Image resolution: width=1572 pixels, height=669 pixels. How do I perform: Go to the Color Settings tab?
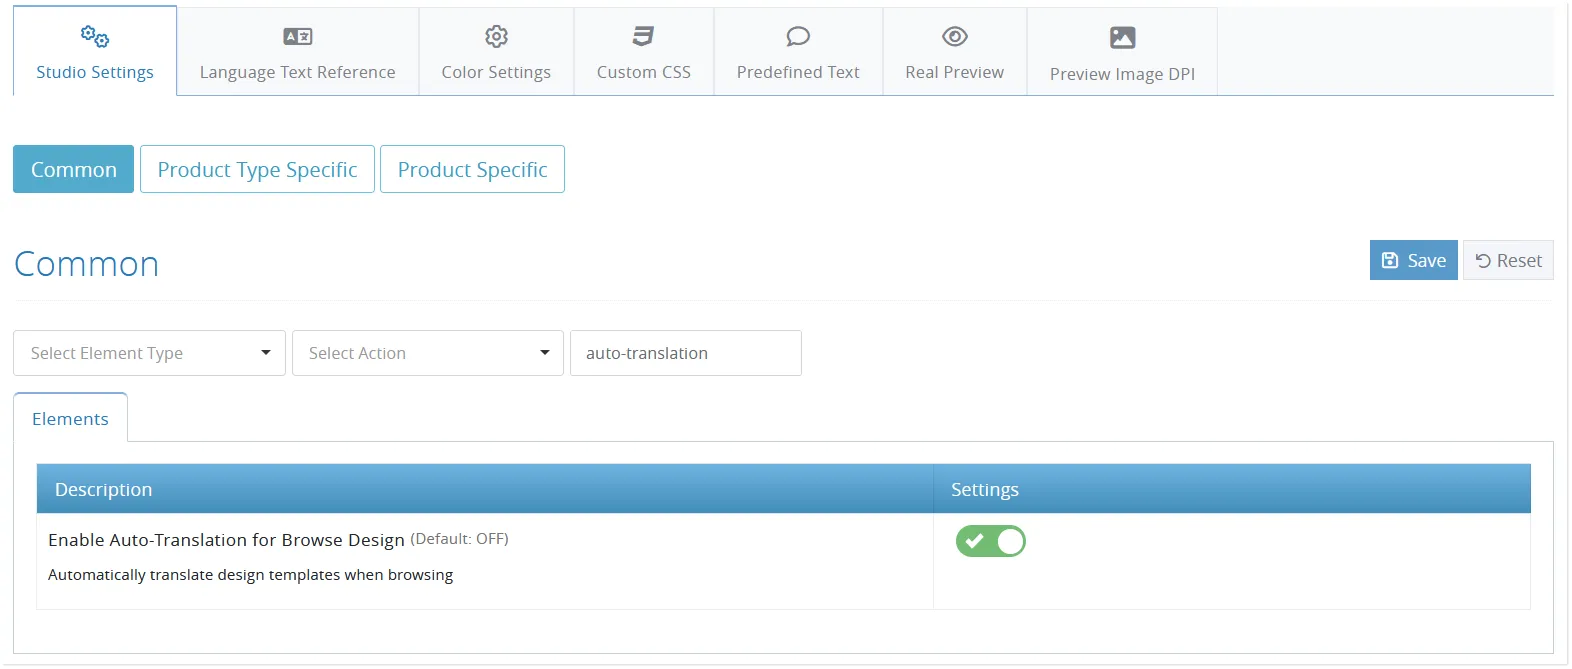tap(496, 52)
